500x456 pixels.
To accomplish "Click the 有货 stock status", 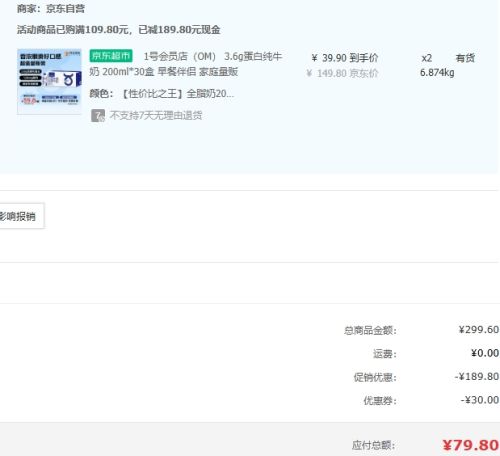I will pos(465,58).
